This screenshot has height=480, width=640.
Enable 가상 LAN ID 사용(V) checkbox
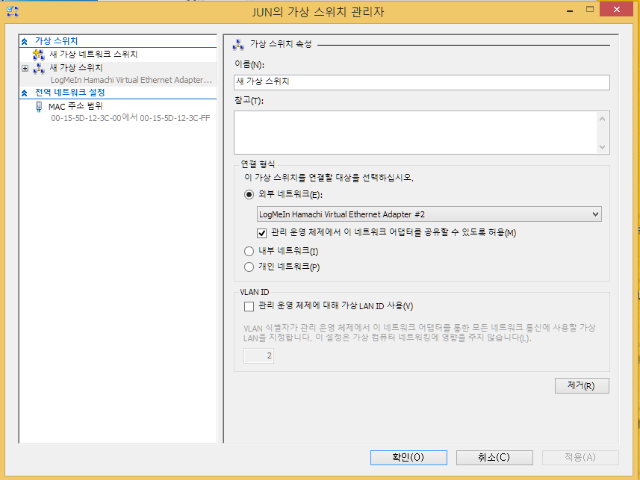pyautogui.click(x=249, y=306)
